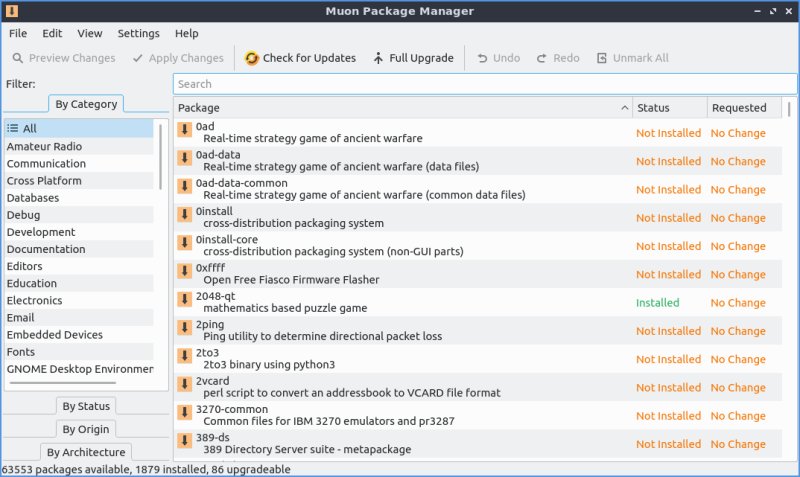Sort the list by Package column header
Image resolution: width=800 pixels, height=477 pixels.
pos(400,108)
